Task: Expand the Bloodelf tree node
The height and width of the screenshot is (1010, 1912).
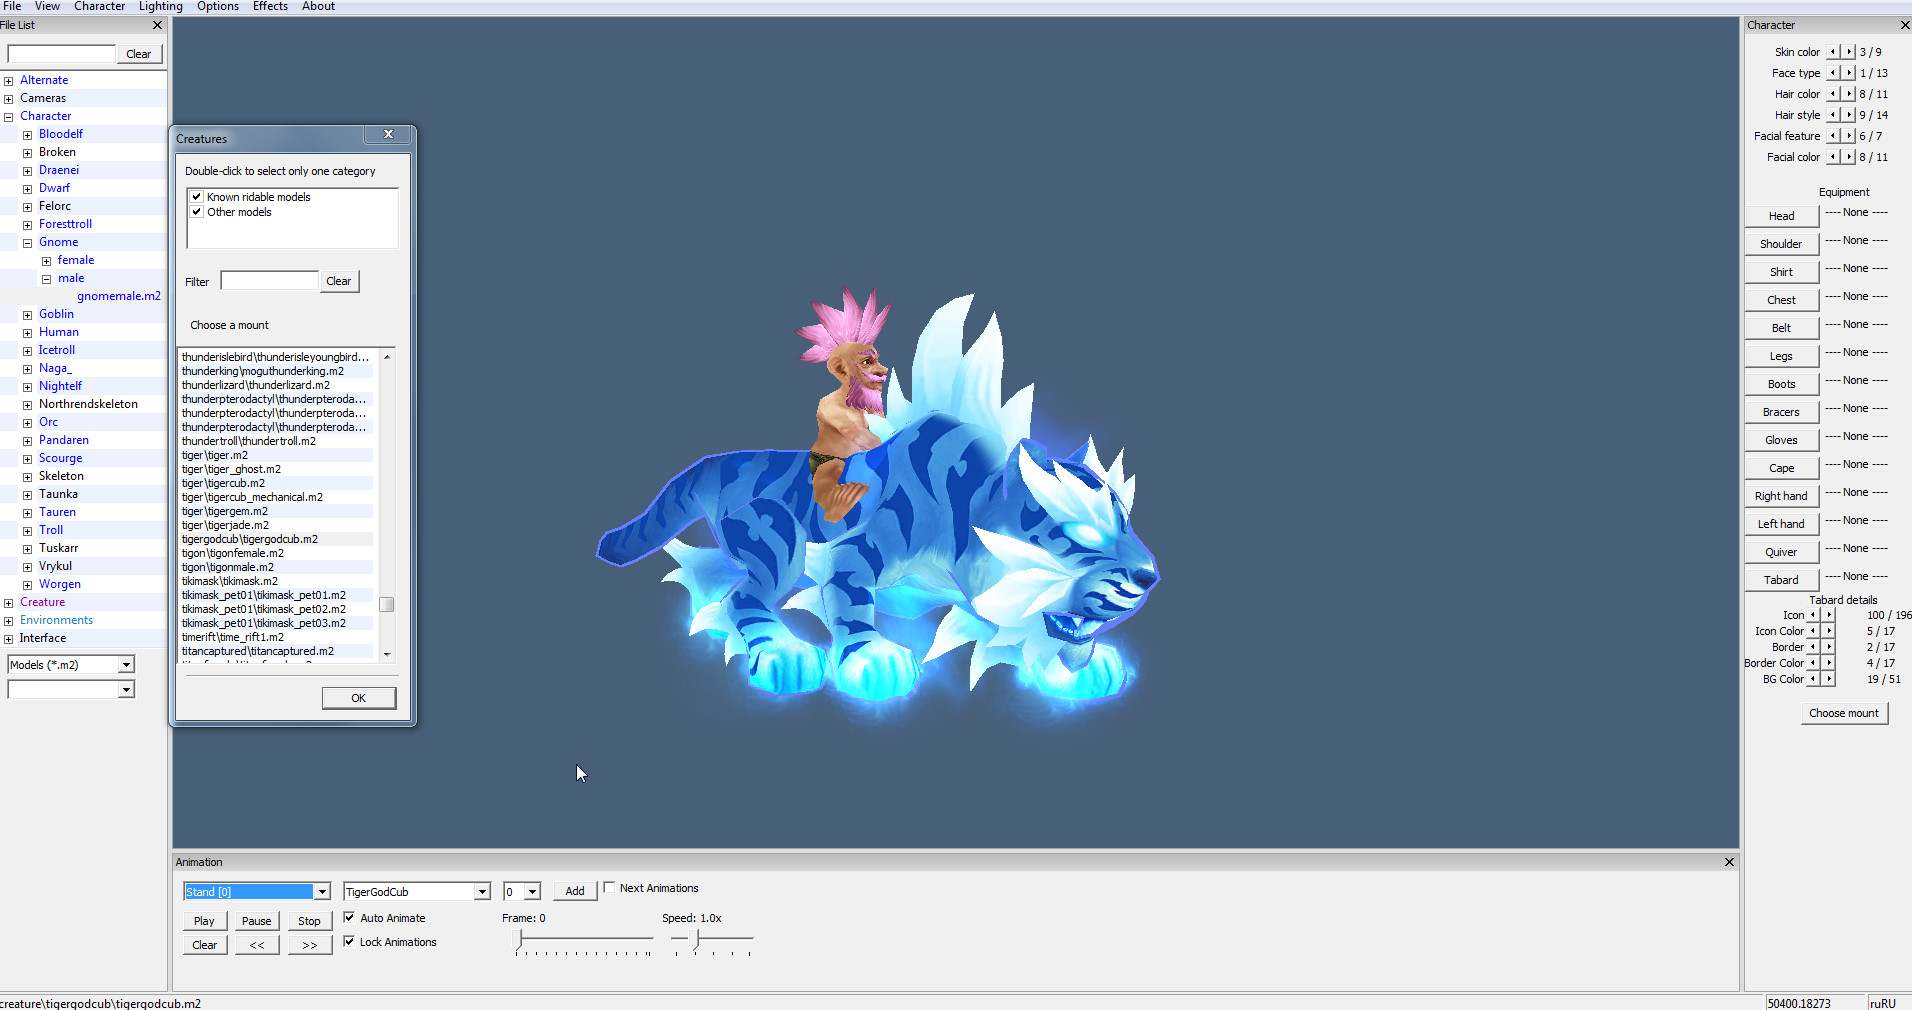Action: click(x=28, y=135)
